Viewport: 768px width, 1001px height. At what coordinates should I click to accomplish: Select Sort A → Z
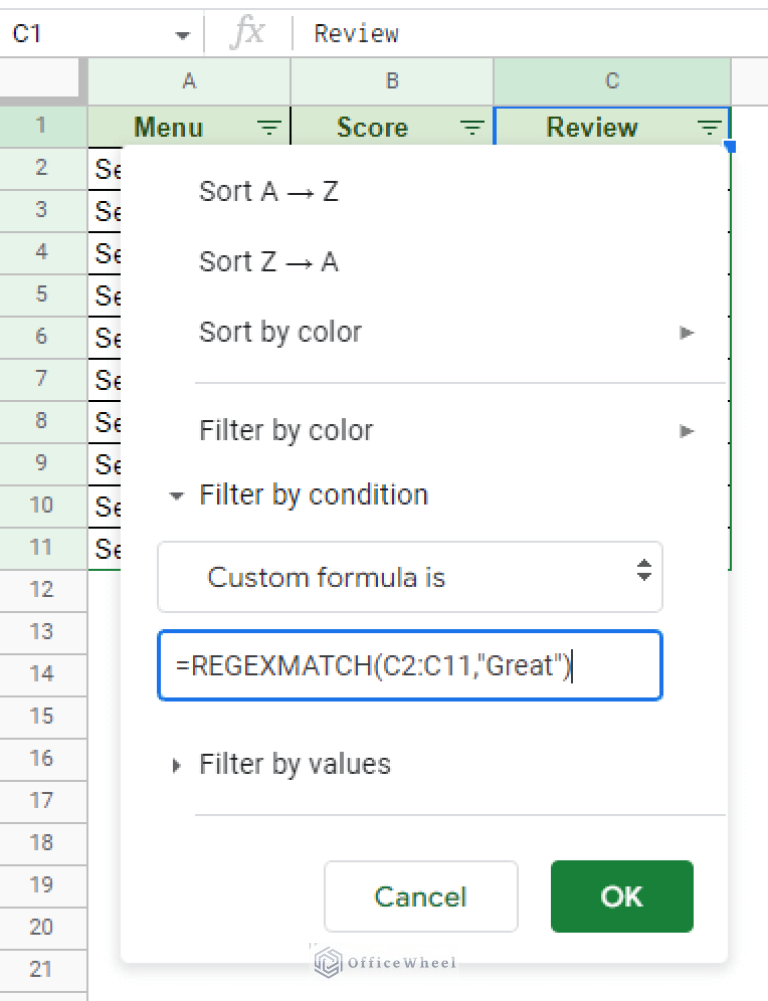coord(268,190)
